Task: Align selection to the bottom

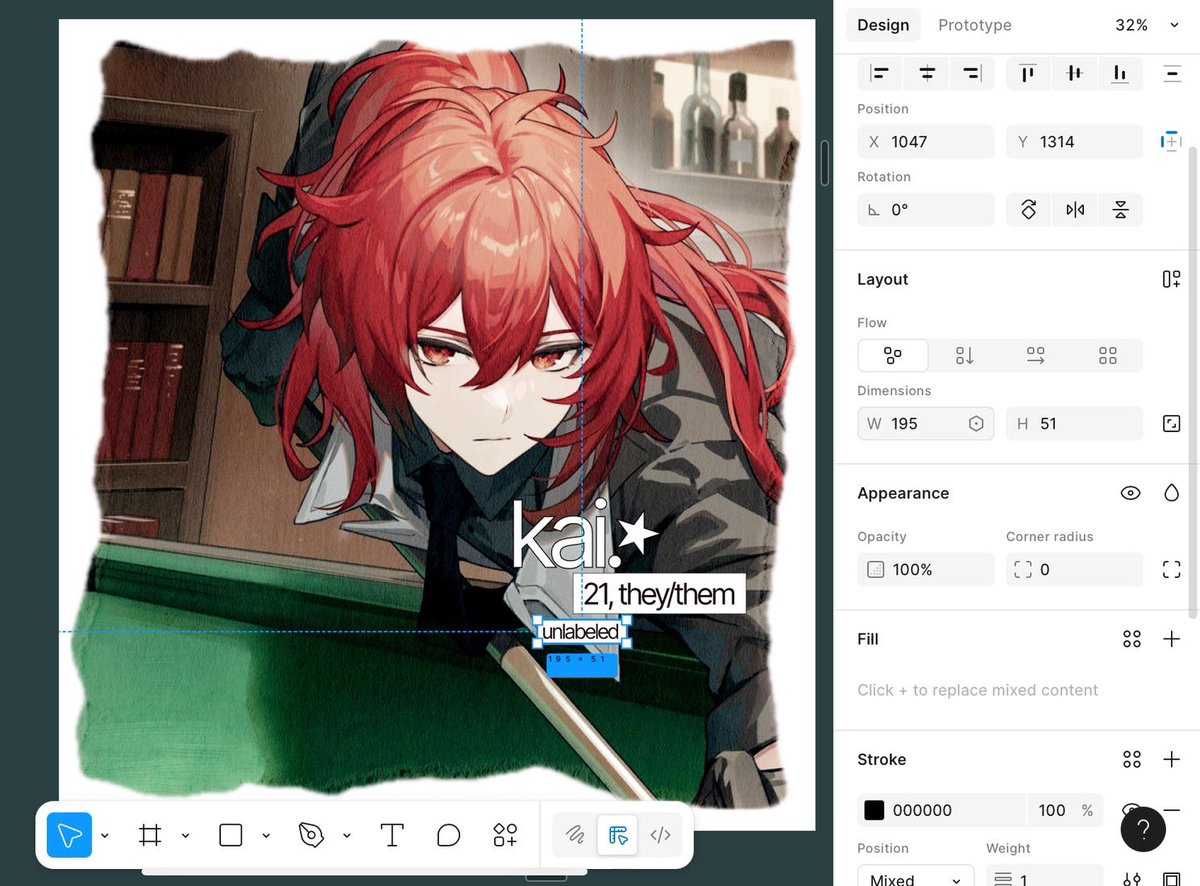Action: (x=1120, y=73)
